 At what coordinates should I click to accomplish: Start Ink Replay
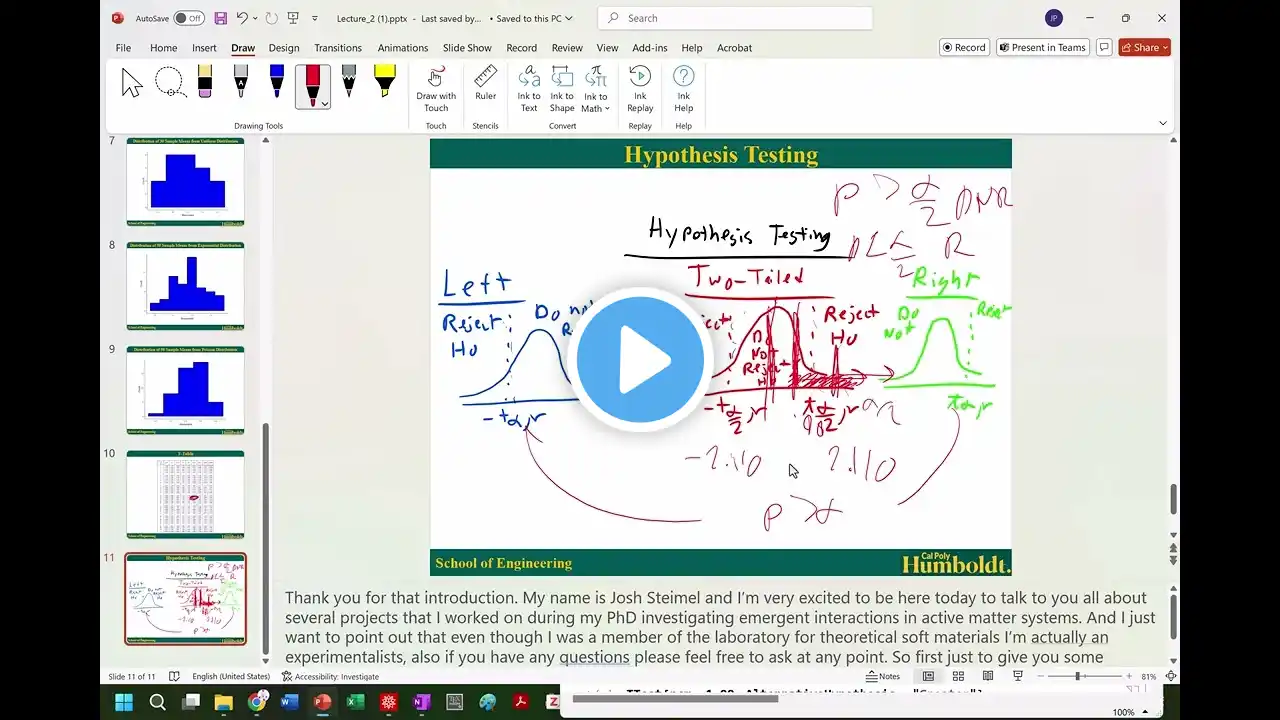pyautogui.click(x=640, y=90)
